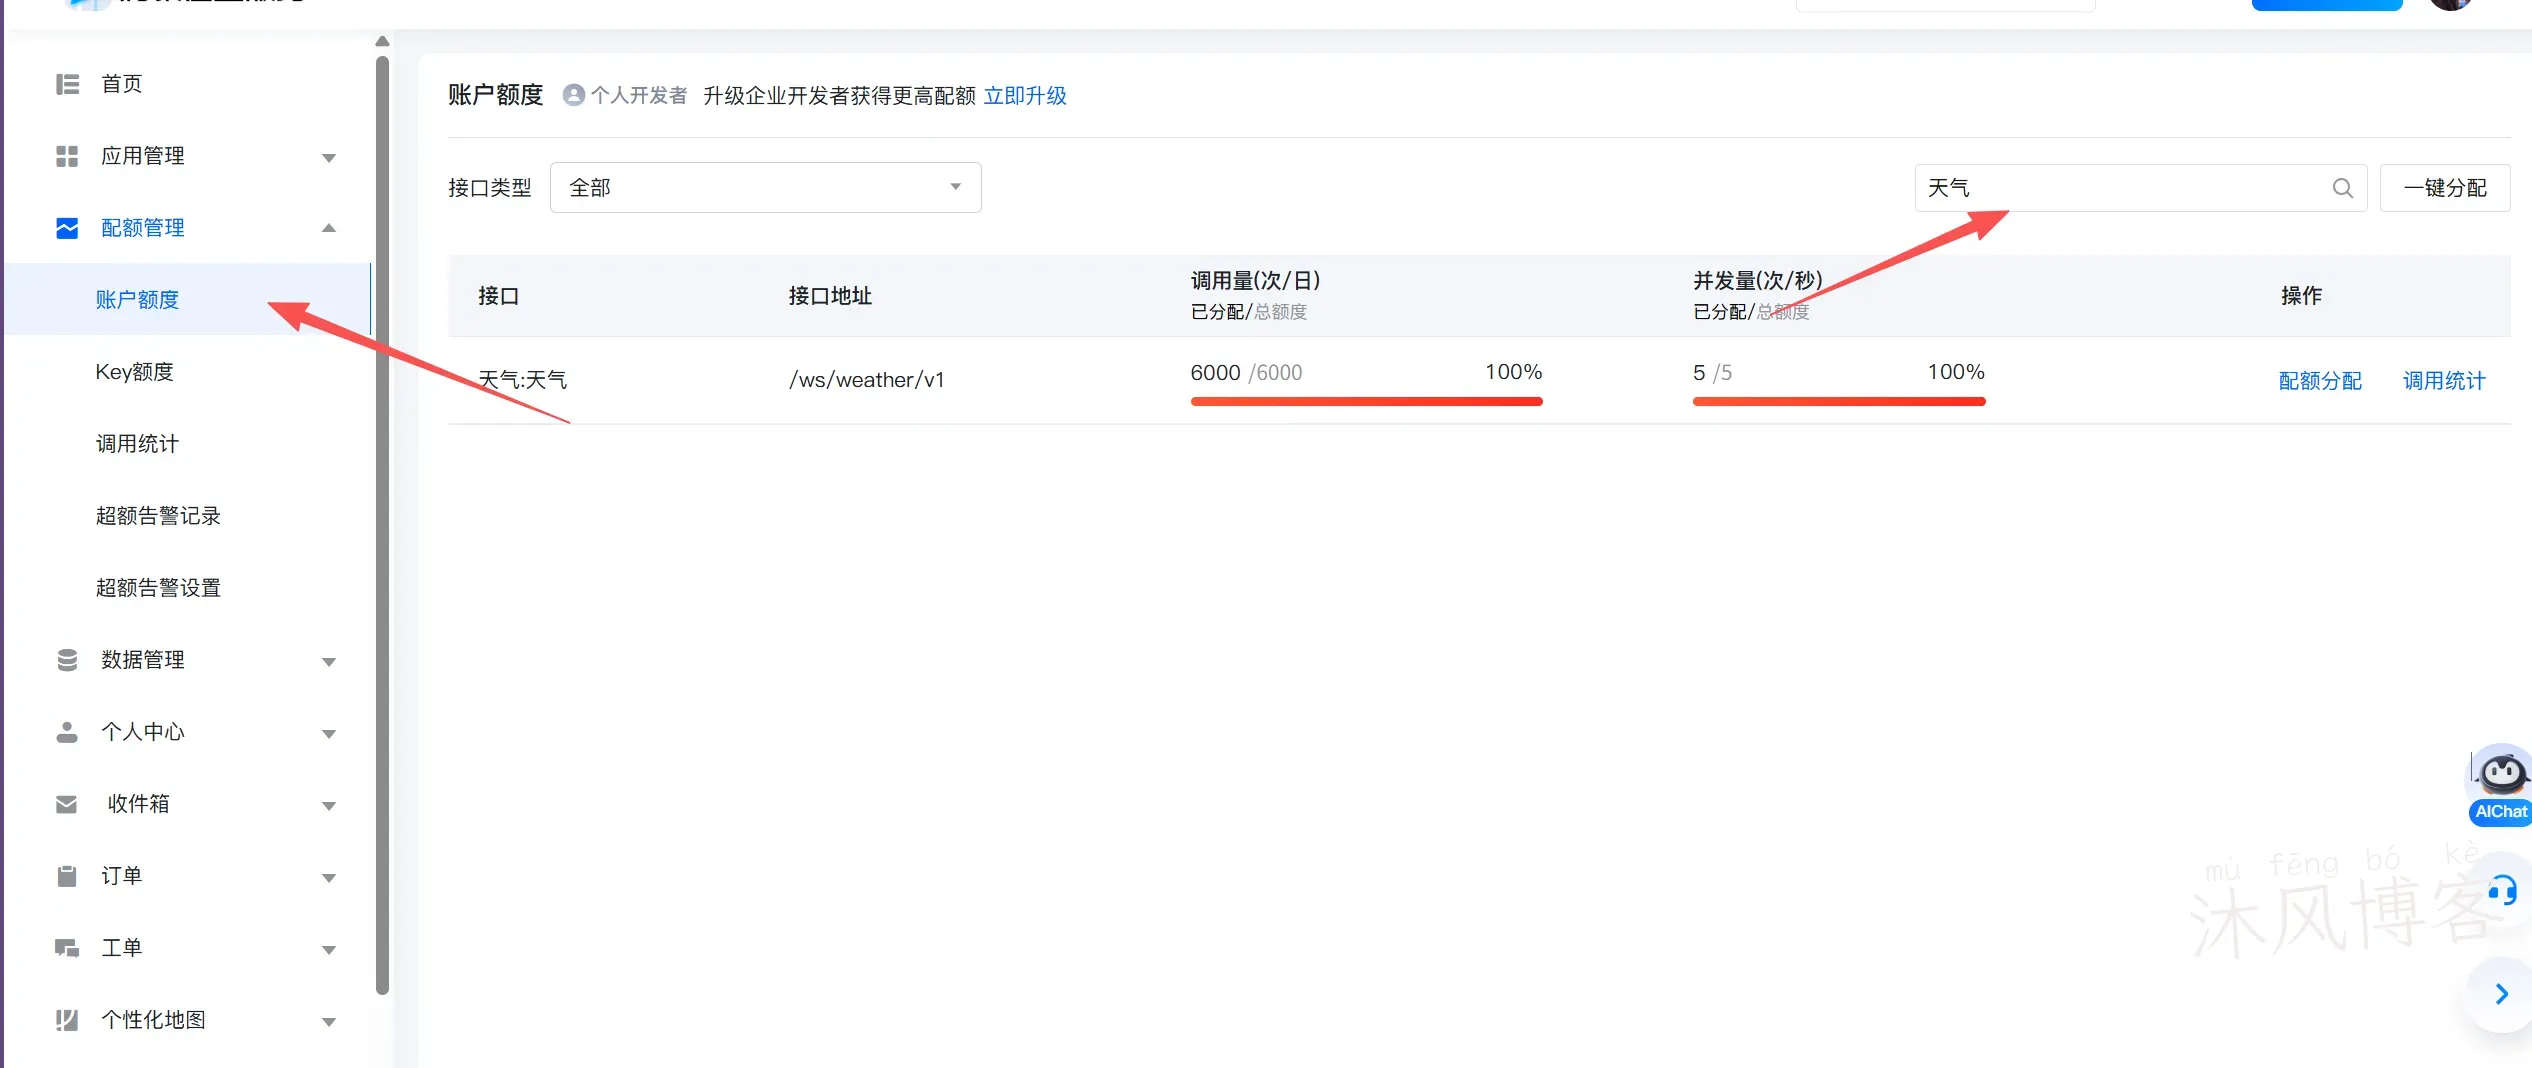Click the 个人中心 user icon

[66, 732]
